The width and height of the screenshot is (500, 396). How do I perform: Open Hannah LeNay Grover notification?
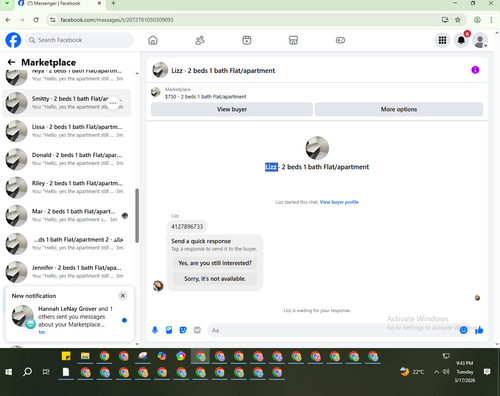point(70,317)
